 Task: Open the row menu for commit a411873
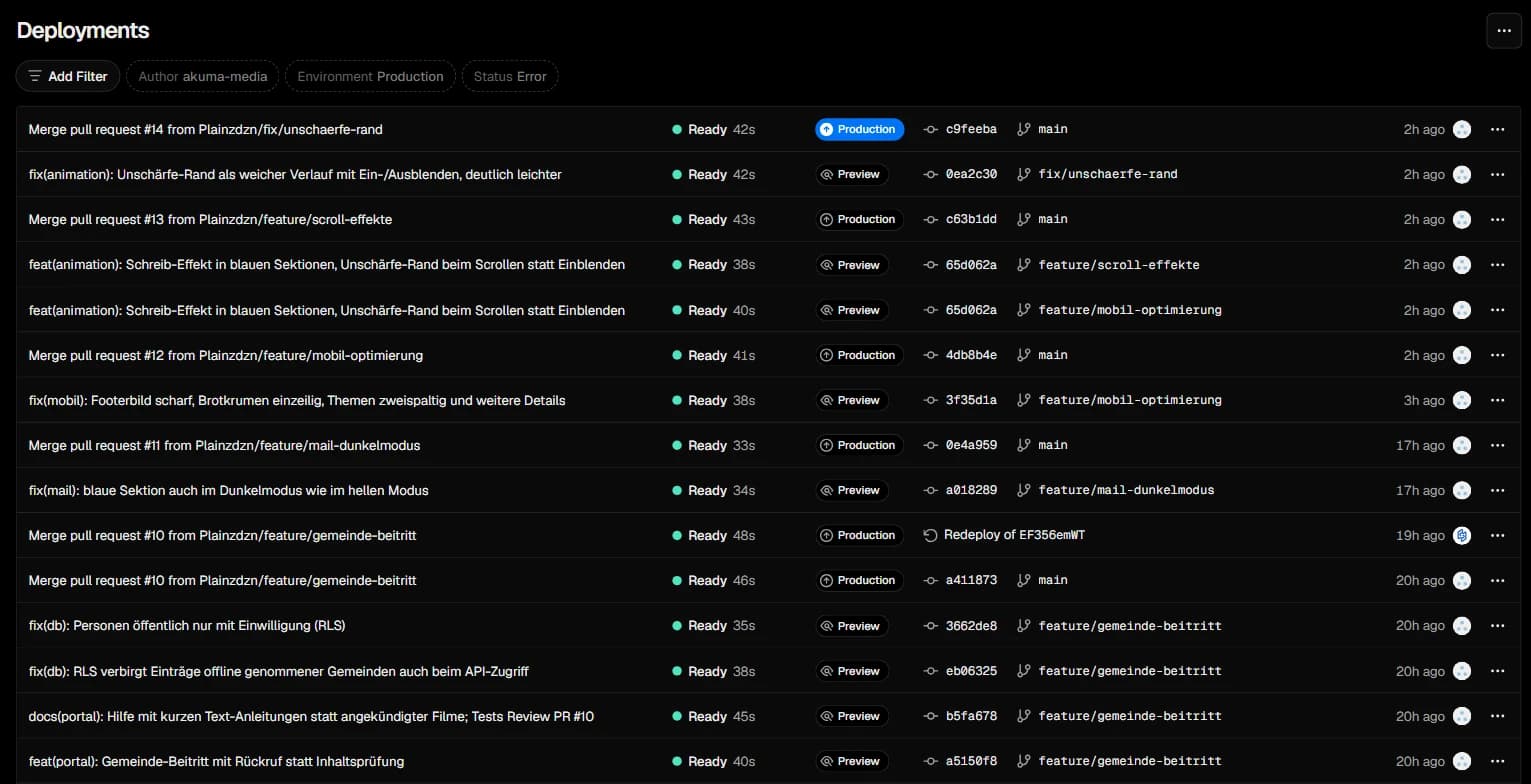tap(1497, 580)
